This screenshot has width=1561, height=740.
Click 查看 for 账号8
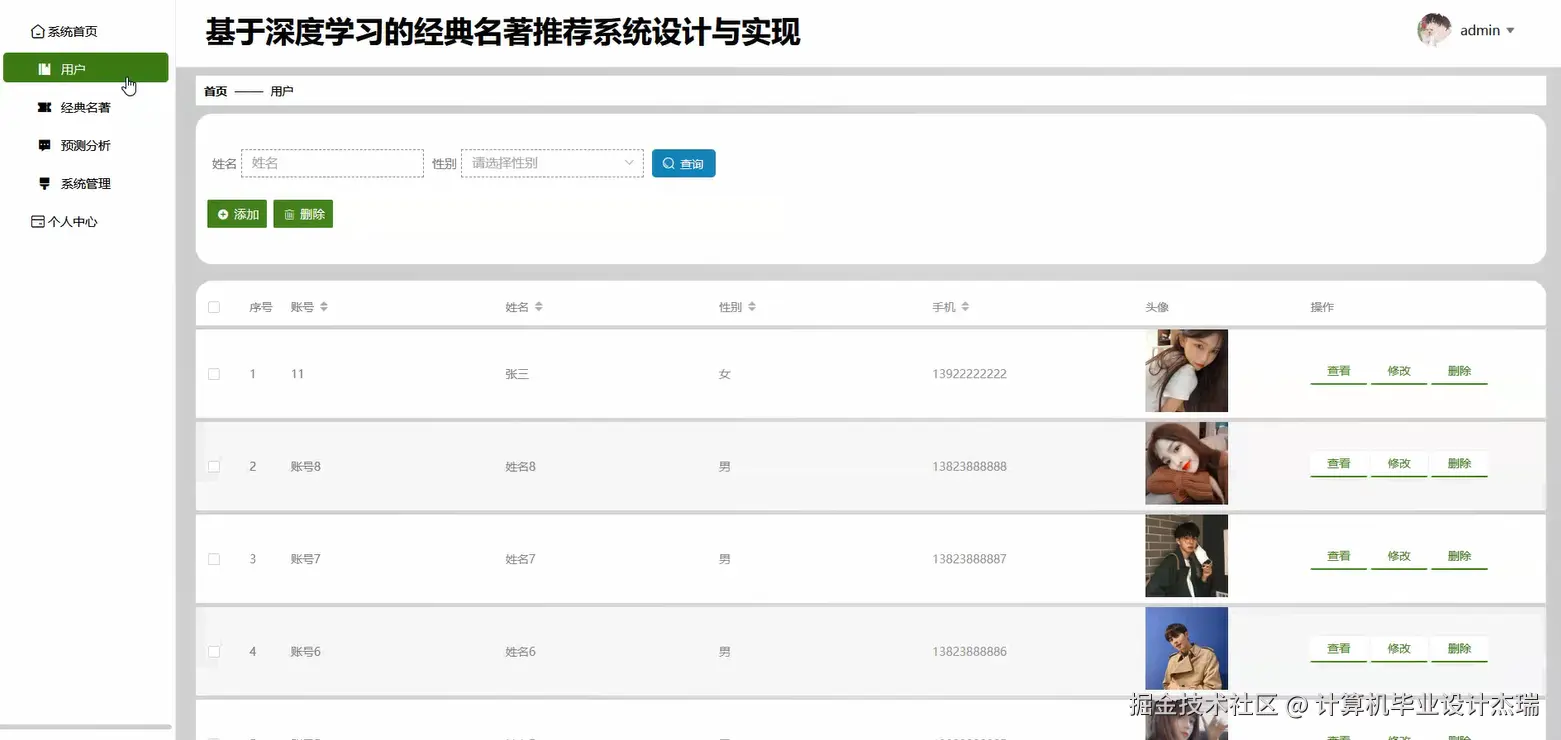click(x=1338, y=464)
